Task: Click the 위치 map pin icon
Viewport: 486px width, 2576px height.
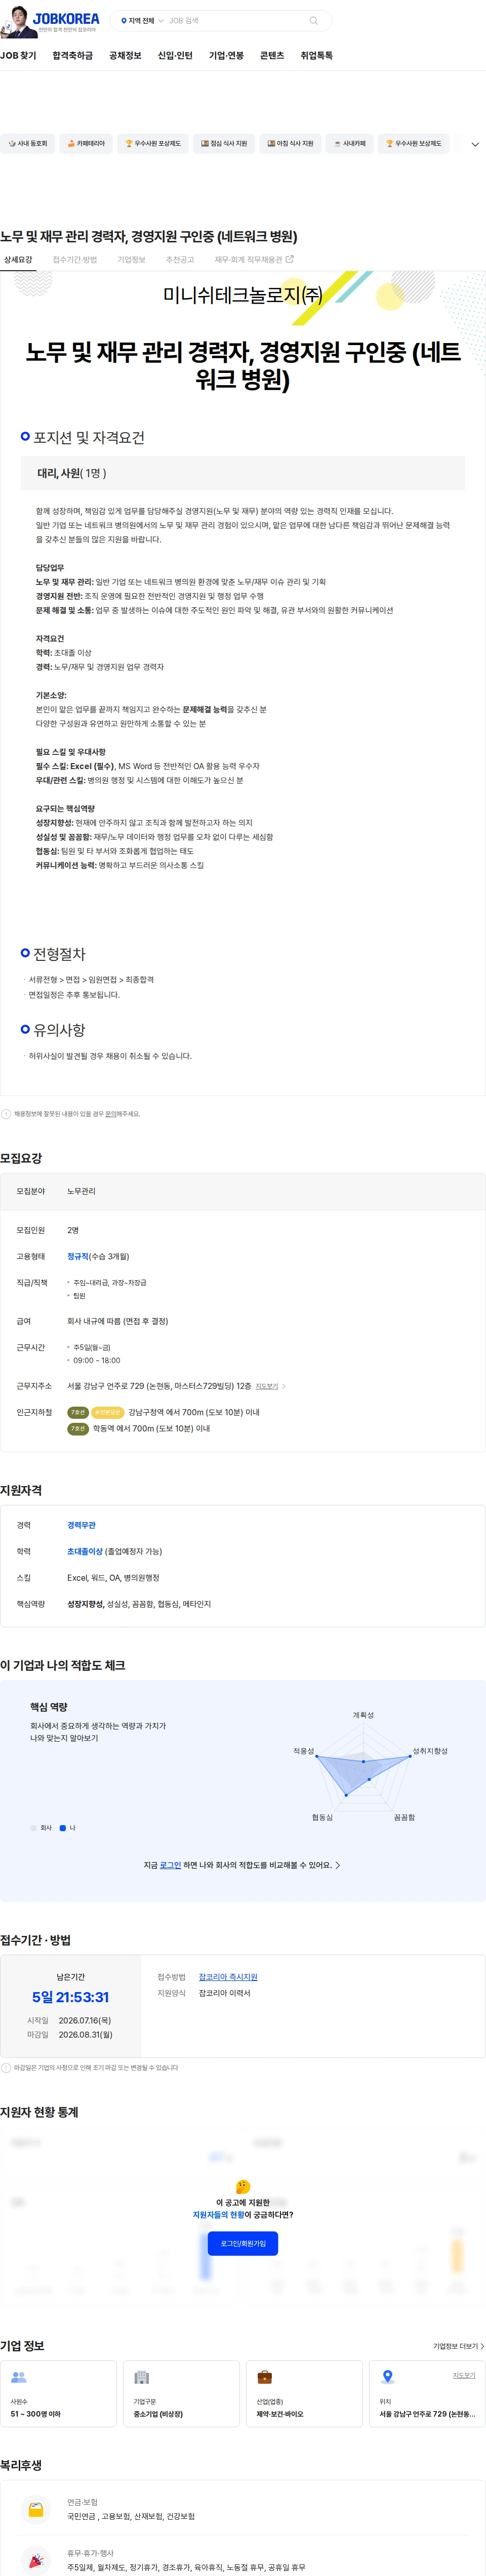Action: coord(388,2377)
